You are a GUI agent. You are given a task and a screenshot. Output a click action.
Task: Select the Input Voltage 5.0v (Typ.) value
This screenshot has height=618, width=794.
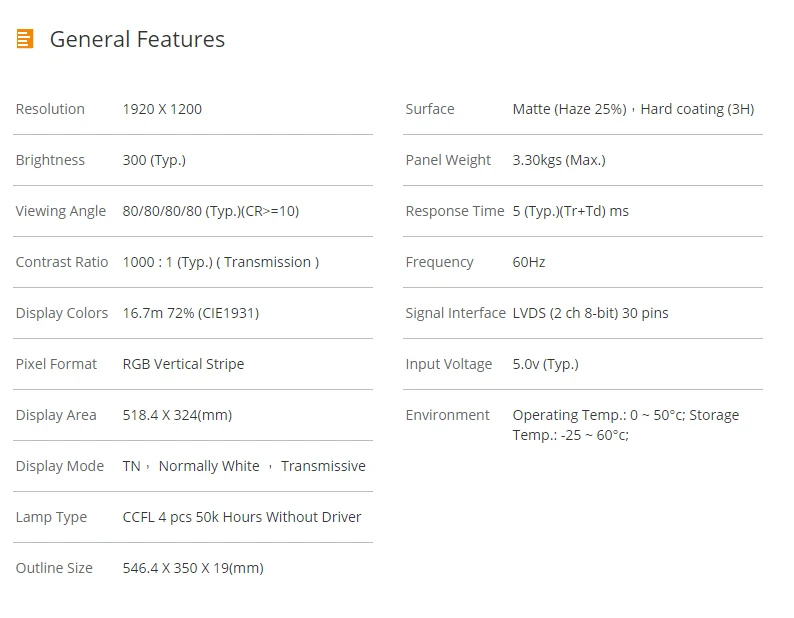(x=545, y=364)
